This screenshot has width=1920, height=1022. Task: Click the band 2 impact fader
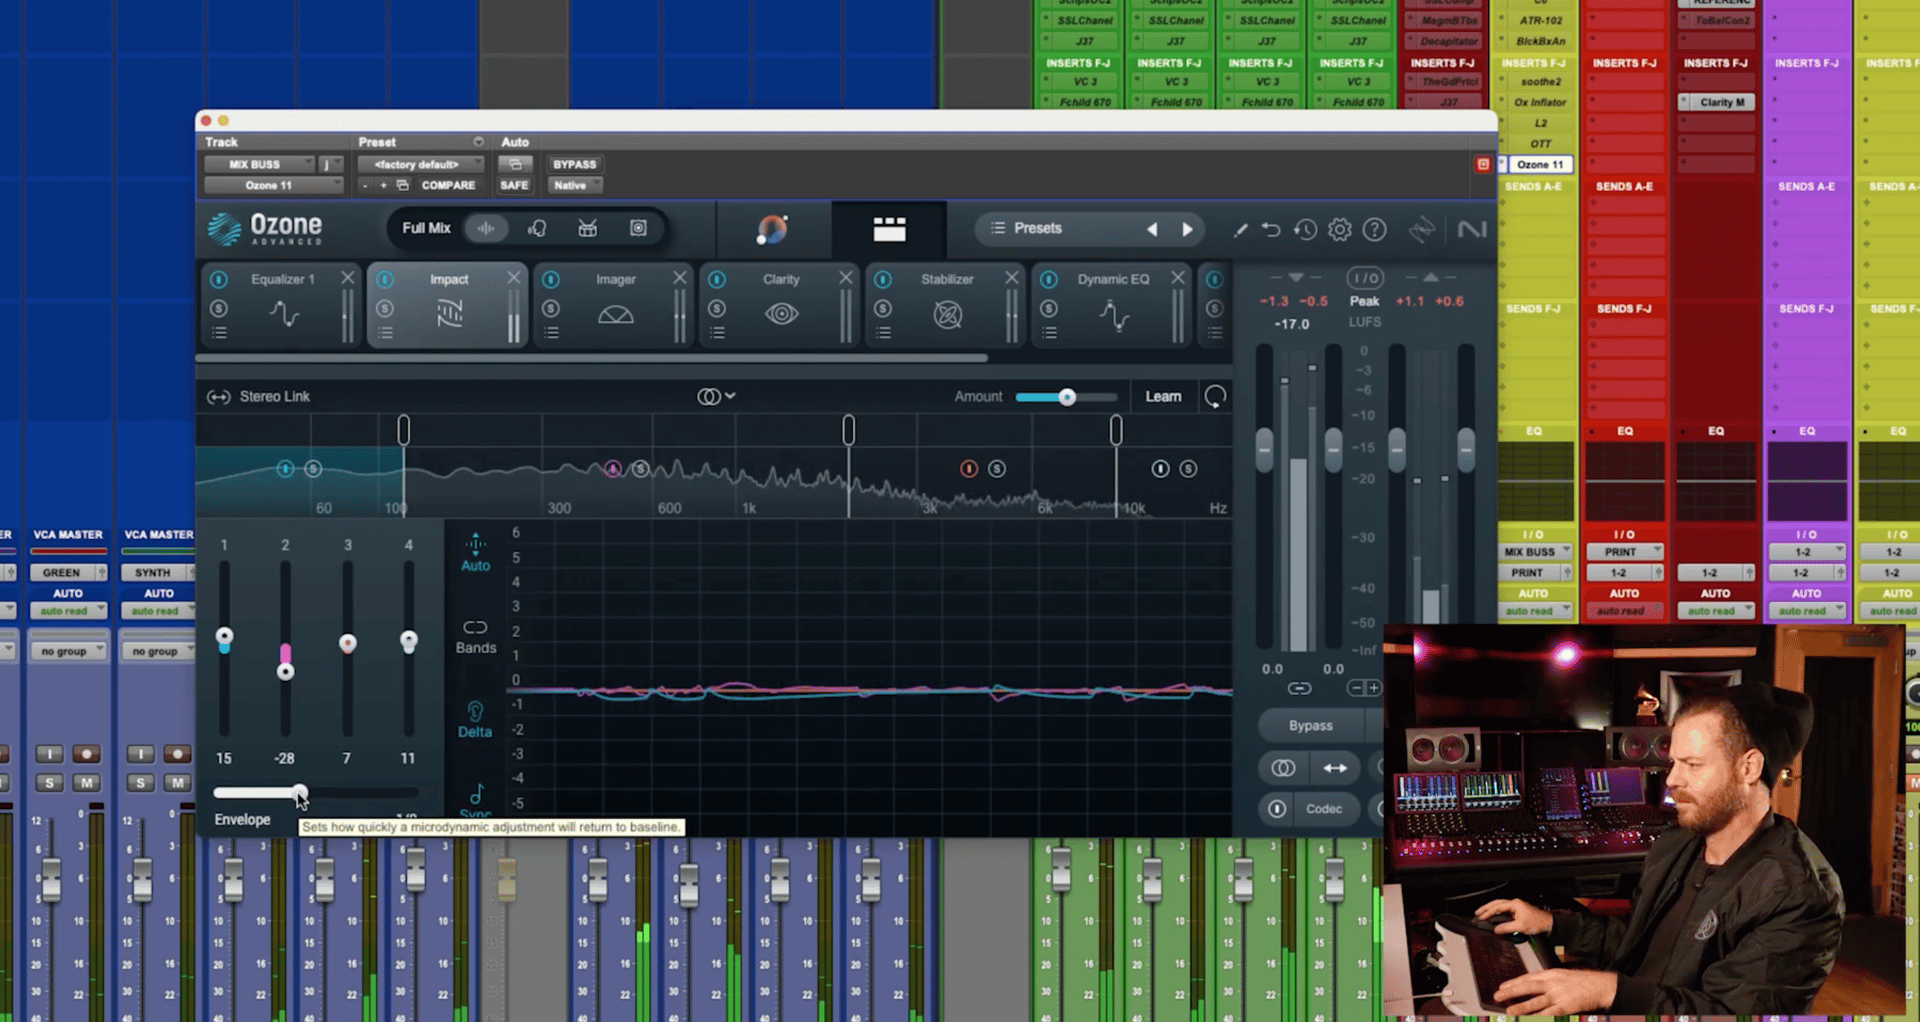click(x=285, y=671)
